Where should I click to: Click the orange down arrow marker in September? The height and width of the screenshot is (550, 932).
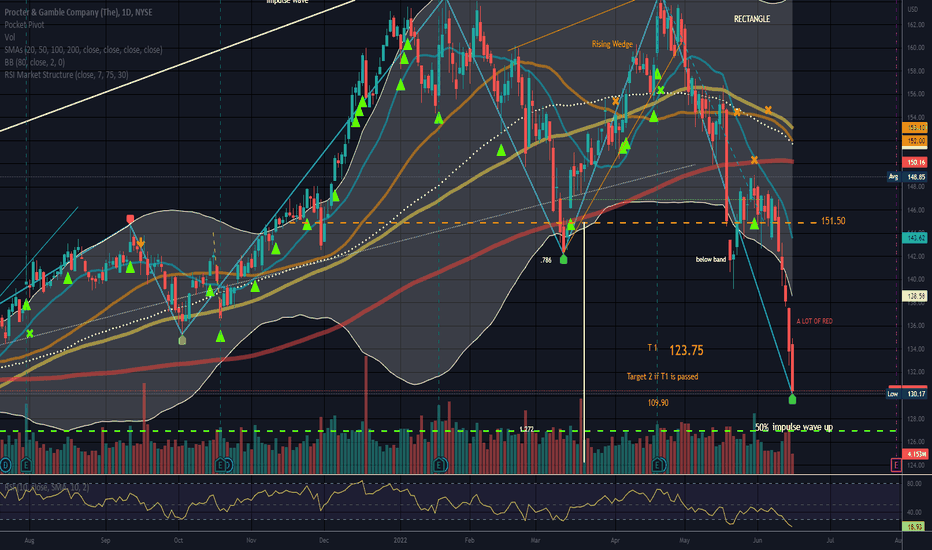pos(140,243)
